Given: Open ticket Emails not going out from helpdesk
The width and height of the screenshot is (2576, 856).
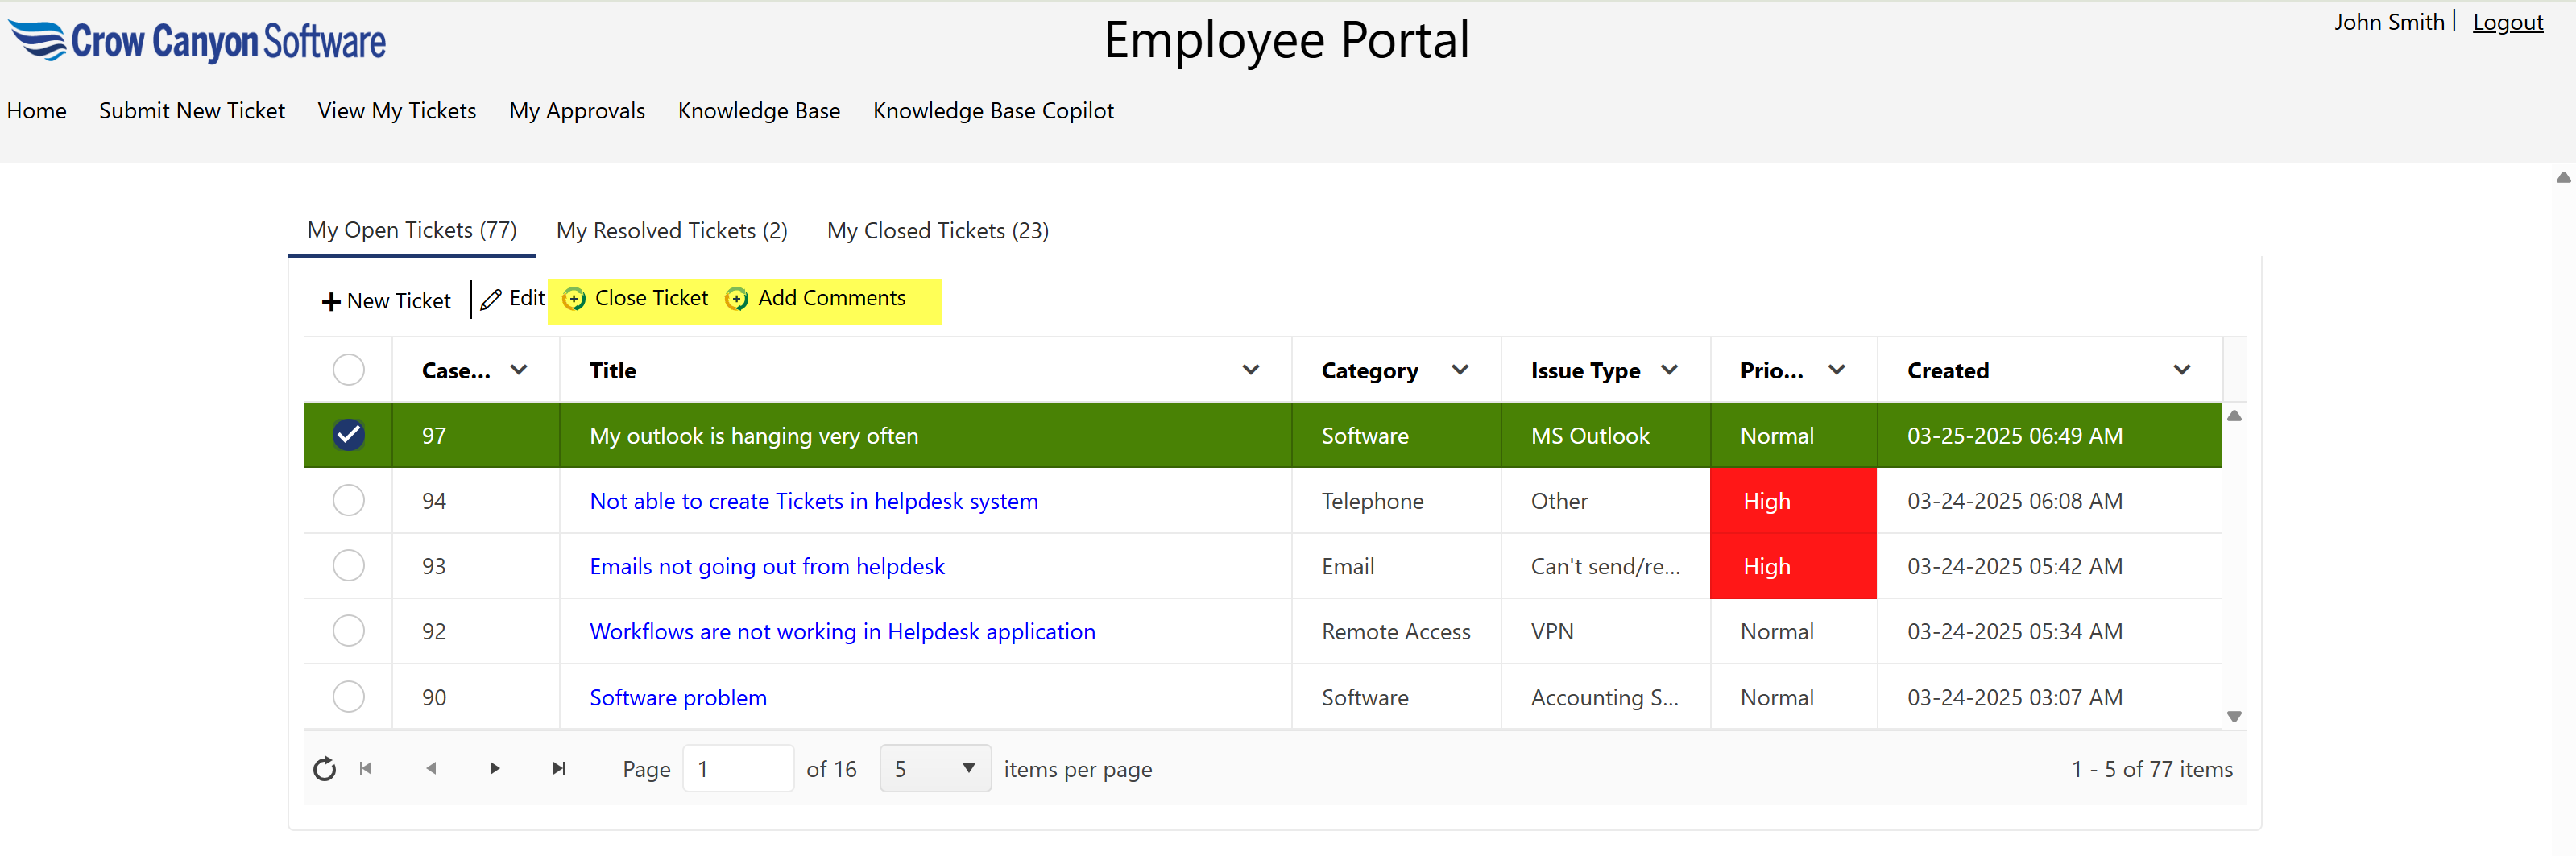Looking at the screenshot, I should (766, 565).
